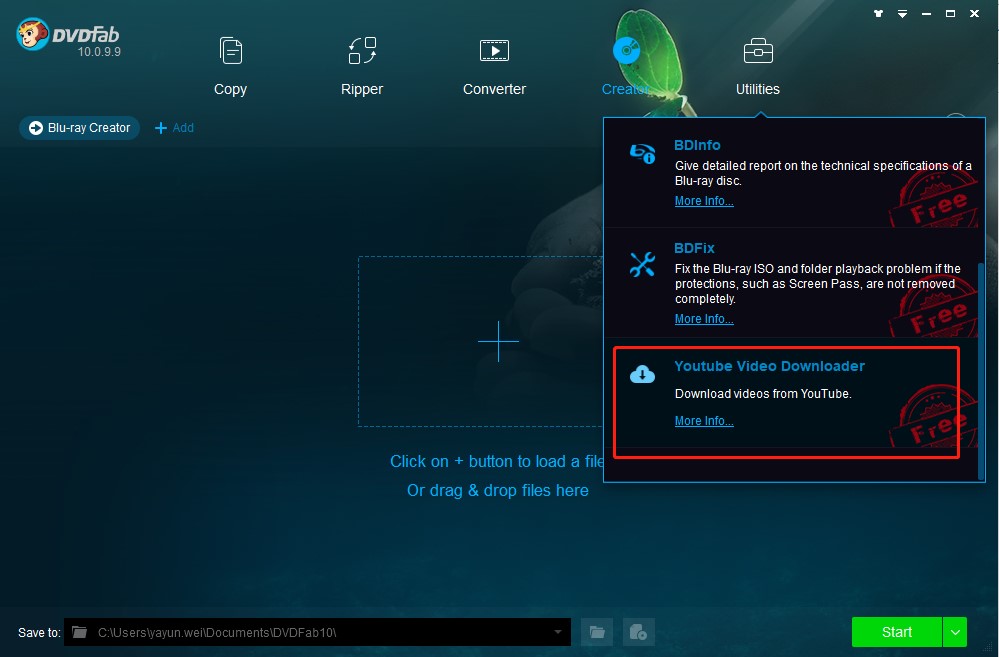
Task: Select Youtube Video Downloader title
Action: (770, 366)
